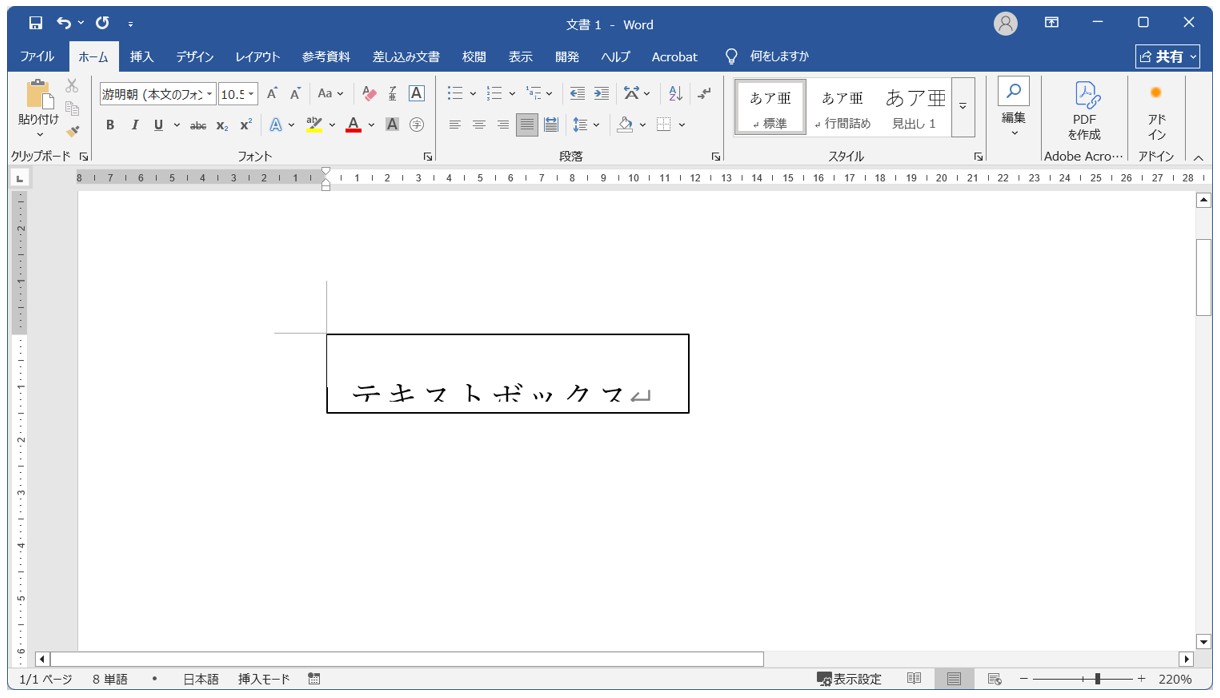Screen dimensions: 1220x698
Task: Click the Save icon in title bar
Action: (36, 23)
